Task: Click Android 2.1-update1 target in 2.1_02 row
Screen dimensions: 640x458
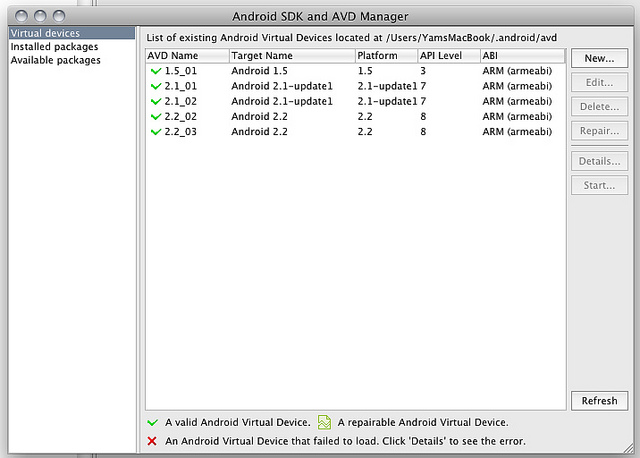Action: 282,101
